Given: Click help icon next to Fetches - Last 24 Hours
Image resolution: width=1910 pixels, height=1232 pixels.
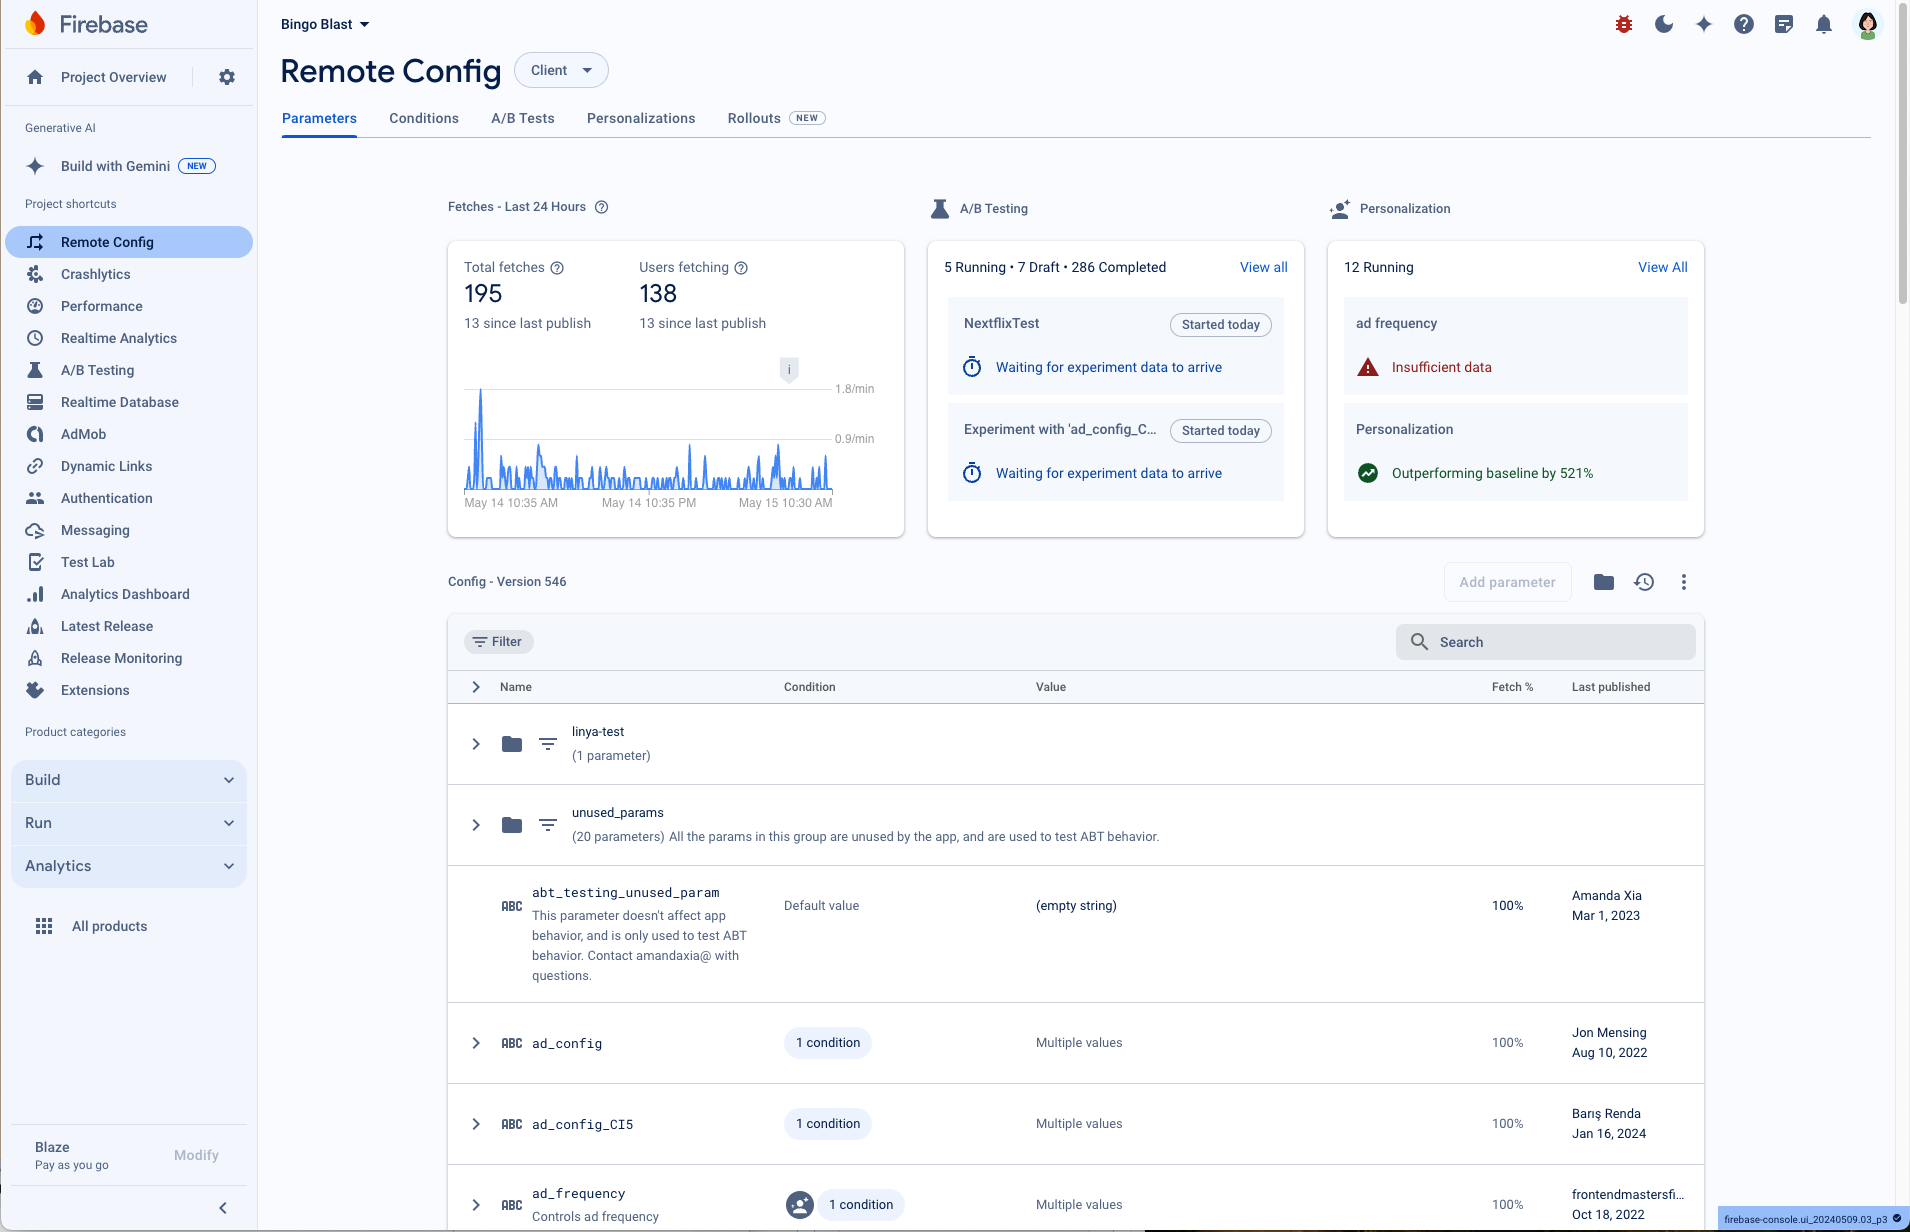Looking at the screenshot, I should (601, 207).
